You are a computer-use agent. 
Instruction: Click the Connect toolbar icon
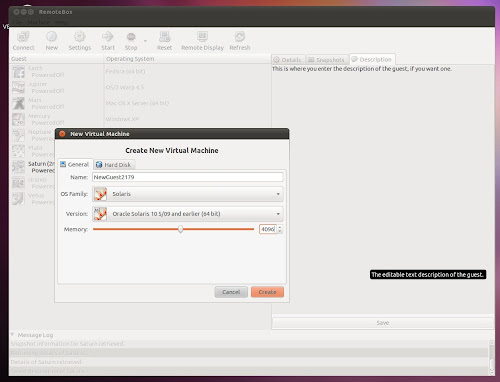(x=23, y=36)
